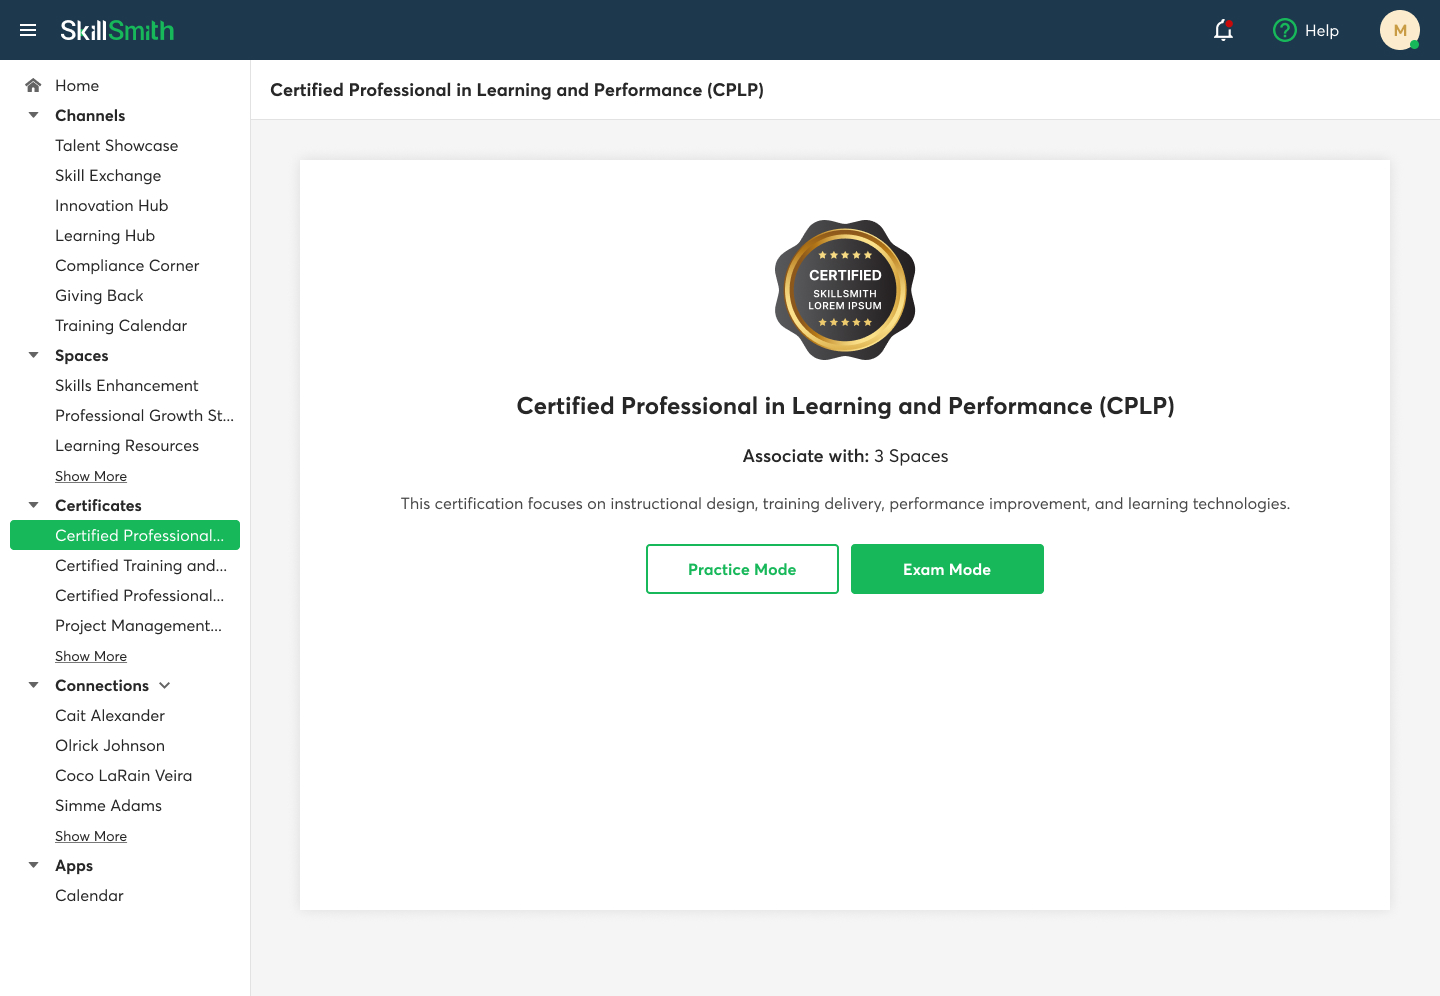The width and height of the screenshot is (1440, 996).
Task: Click Connections section heading
Action: (x=102, y=685)
